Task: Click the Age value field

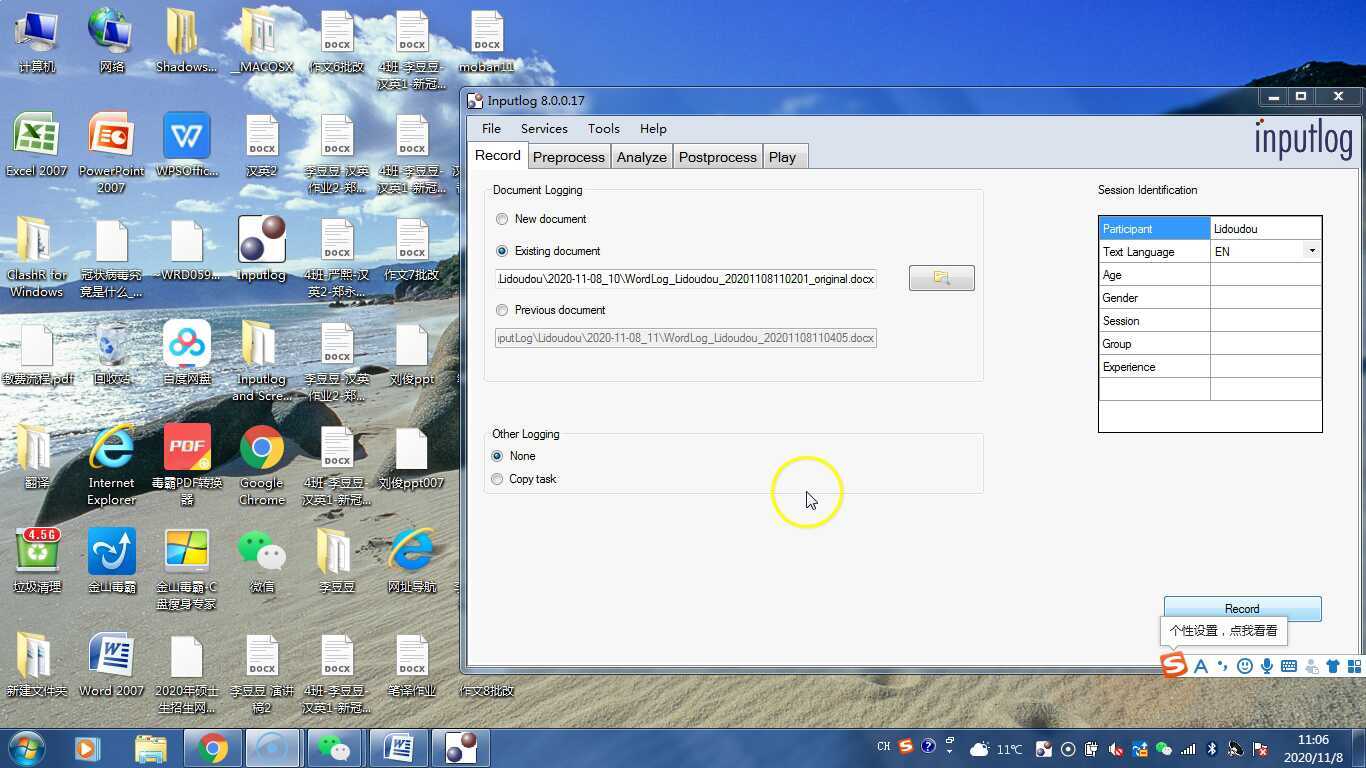Action: click(1265, 275)
